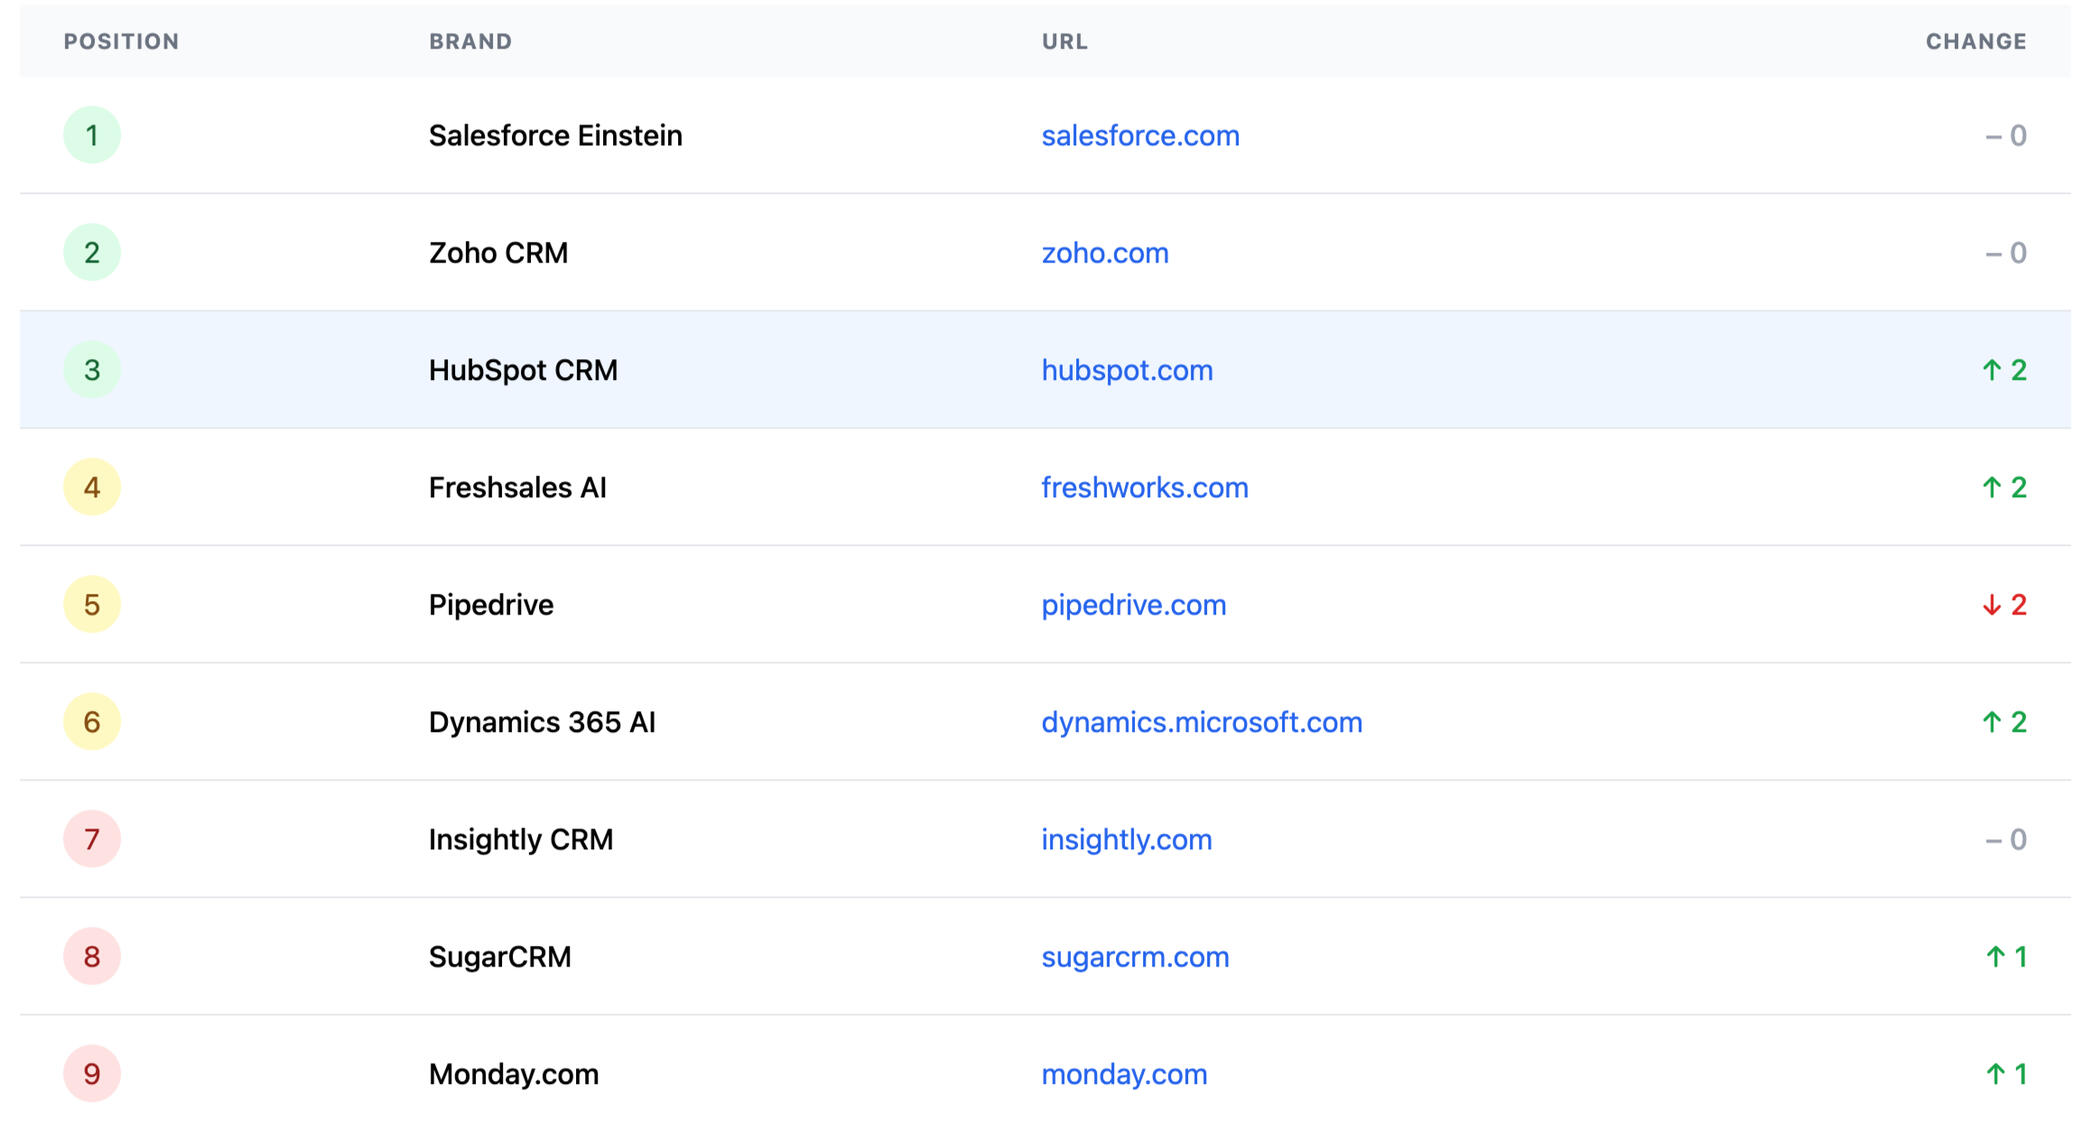Click Monday.com's up 1 change indicator
The height and width of the screenshot is (1130, 2100).
click(2006, 1074)
